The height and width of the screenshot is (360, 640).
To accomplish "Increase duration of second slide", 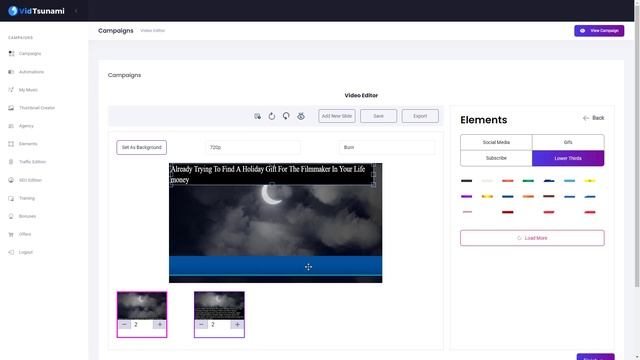I will 237,324.
